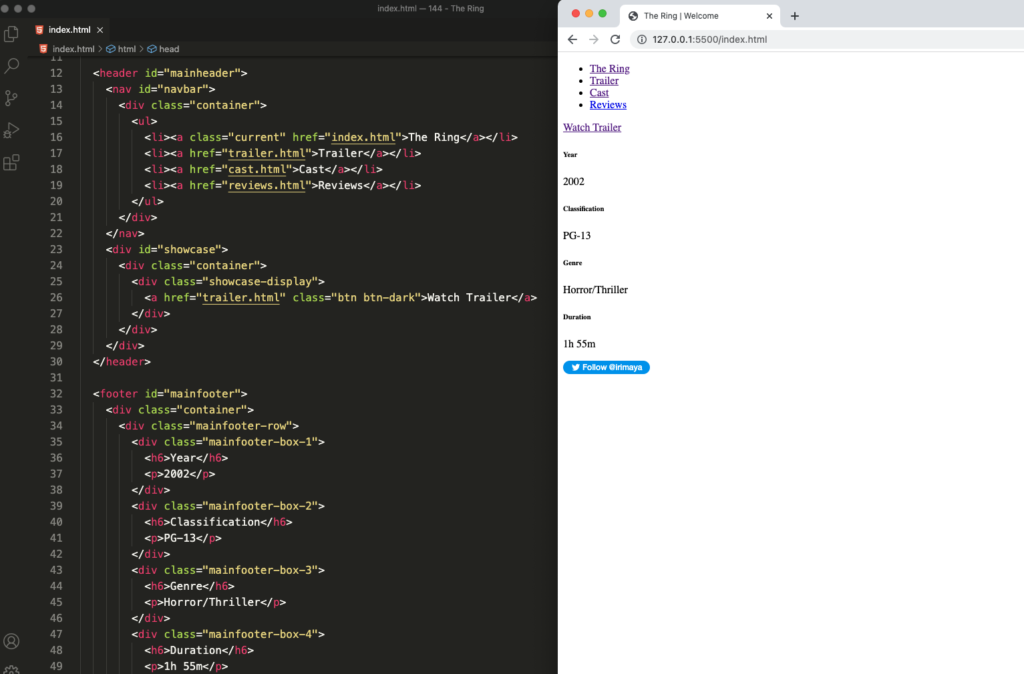
Task: Go back in the browser
Action: tap(572, 39)
